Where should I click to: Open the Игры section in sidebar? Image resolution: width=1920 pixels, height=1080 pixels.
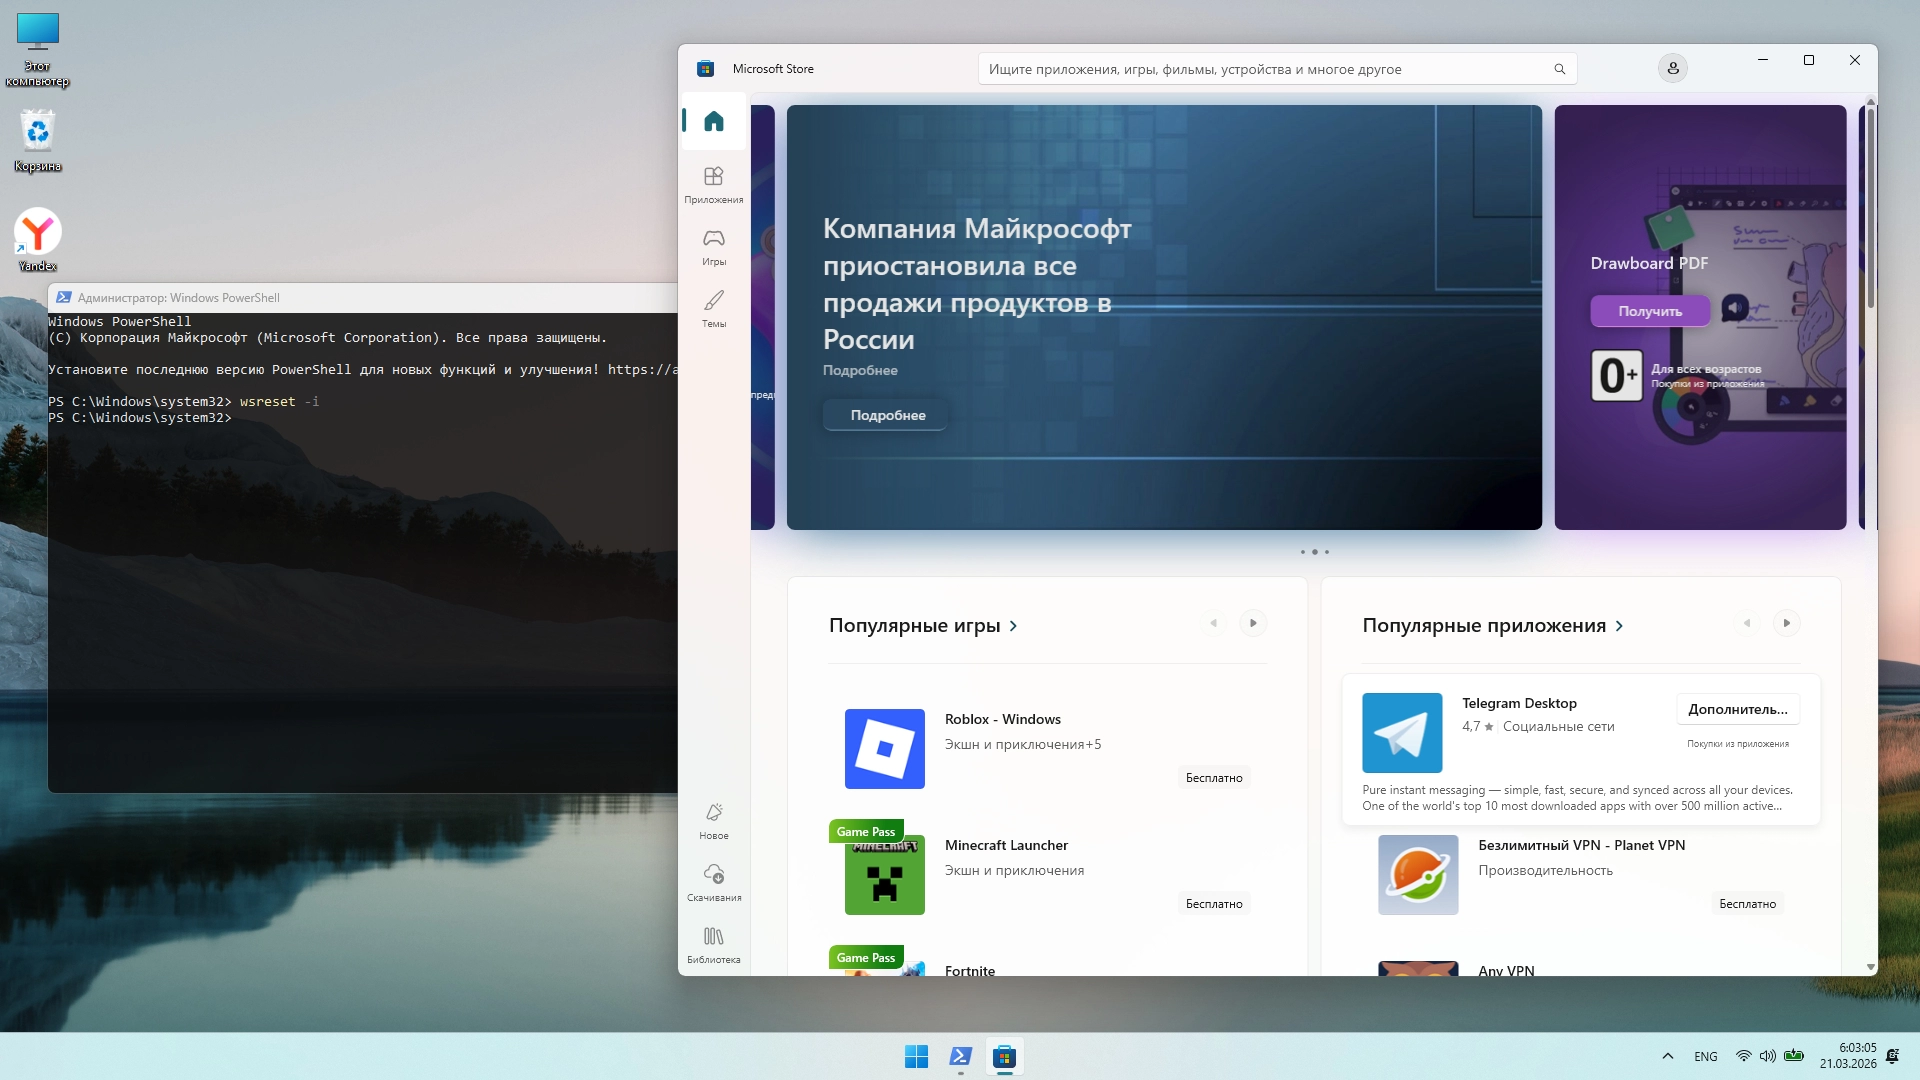coord(713,247)
